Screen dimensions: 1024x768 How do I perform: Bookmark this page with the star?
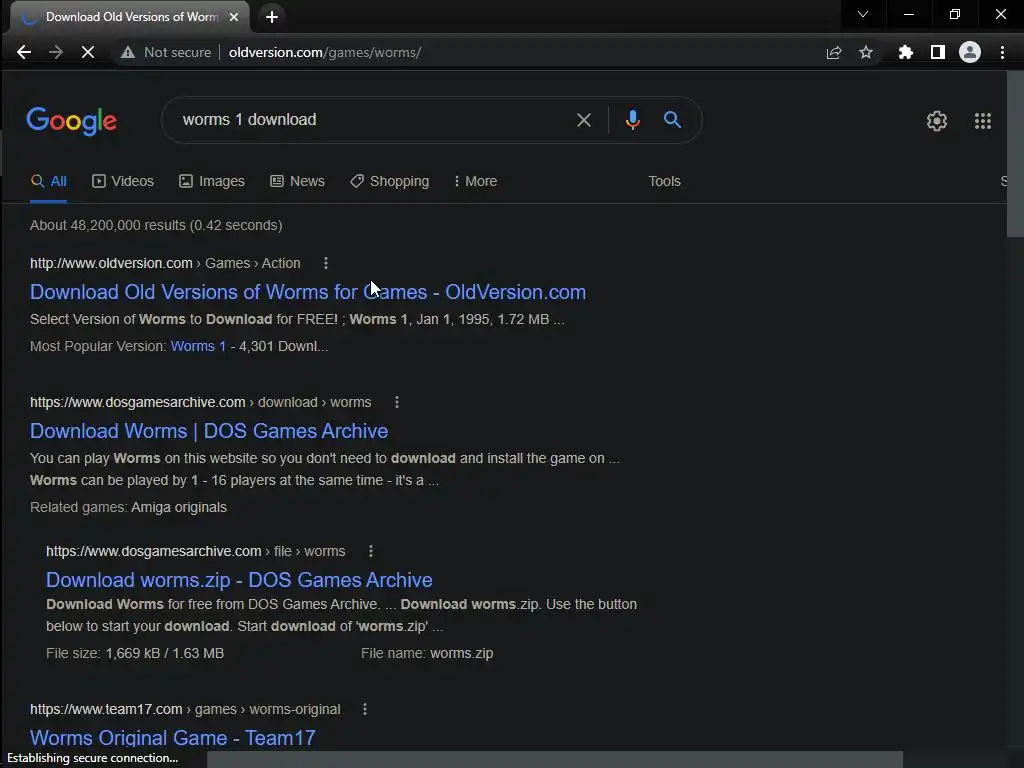tap(866, 52)
